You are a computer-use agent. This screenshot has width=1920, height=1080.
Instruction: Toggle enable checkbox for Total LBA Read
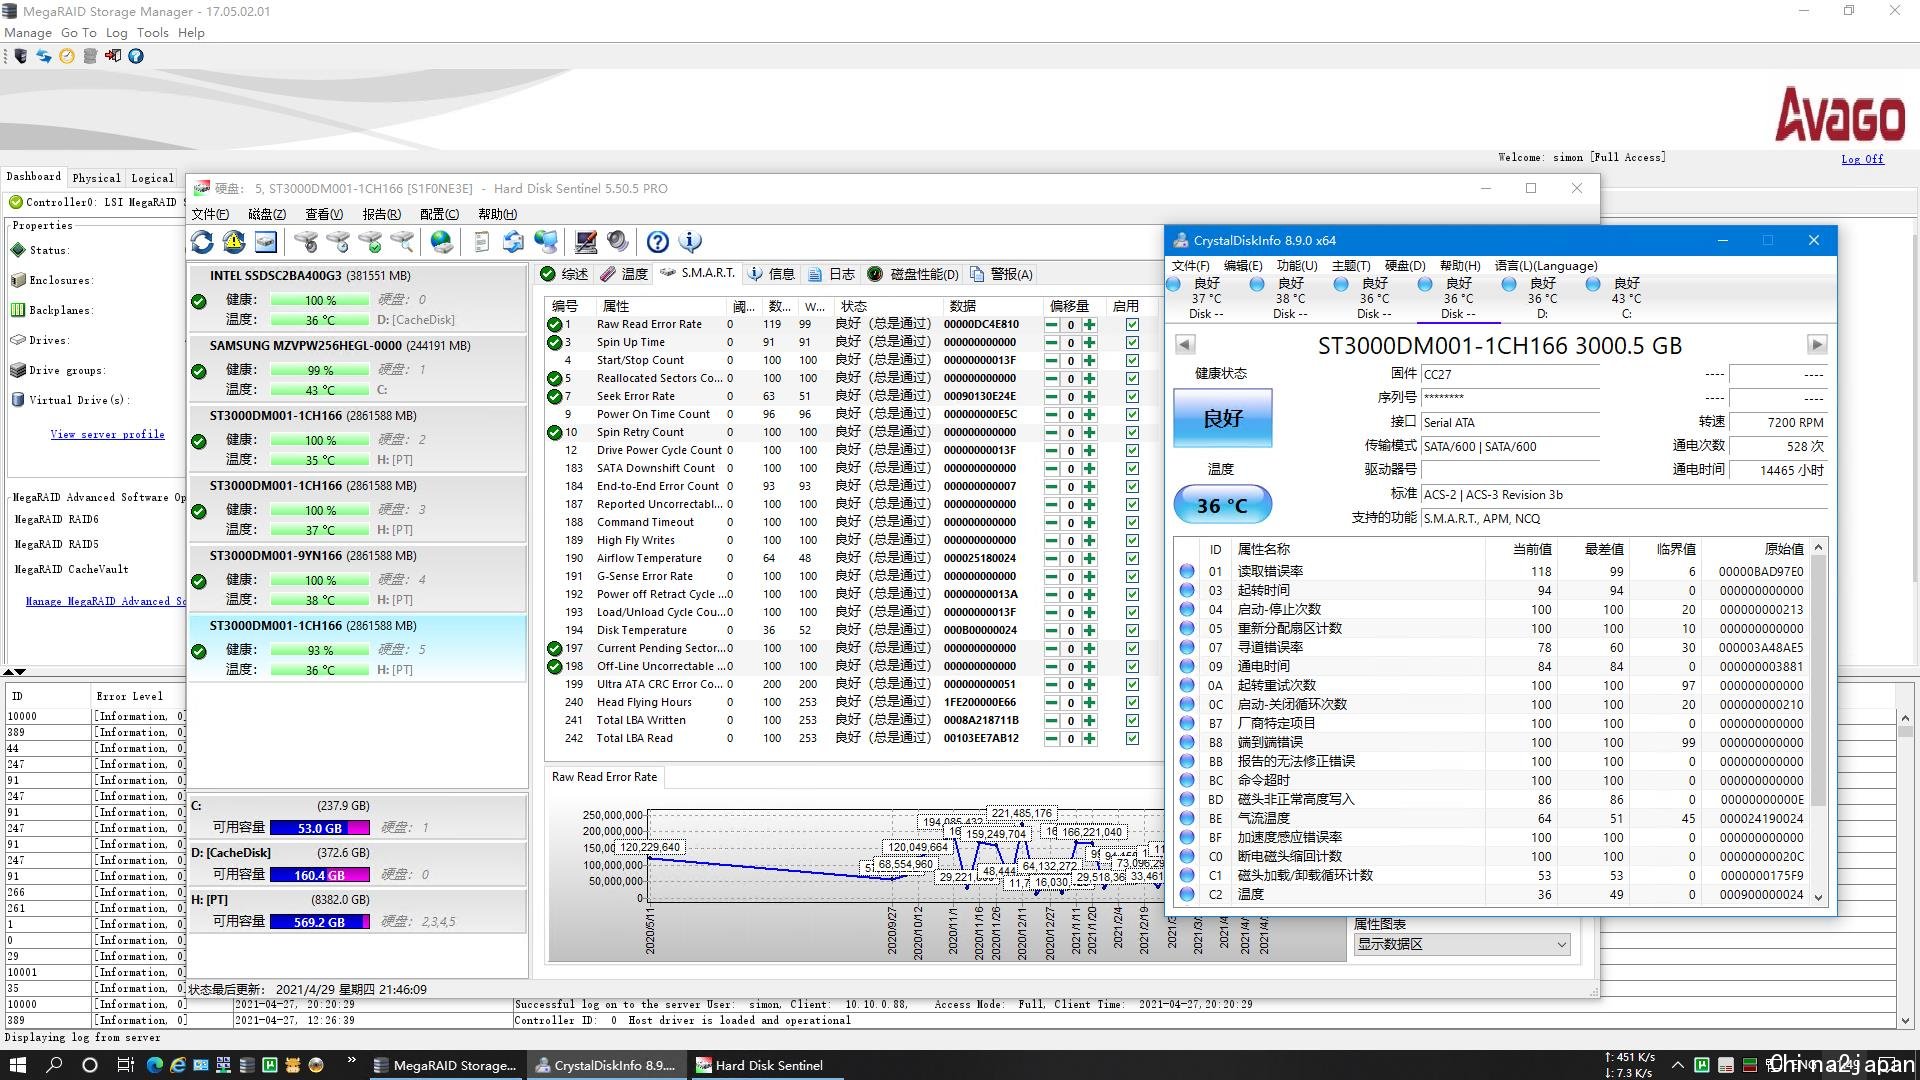tap(1132, 739)
